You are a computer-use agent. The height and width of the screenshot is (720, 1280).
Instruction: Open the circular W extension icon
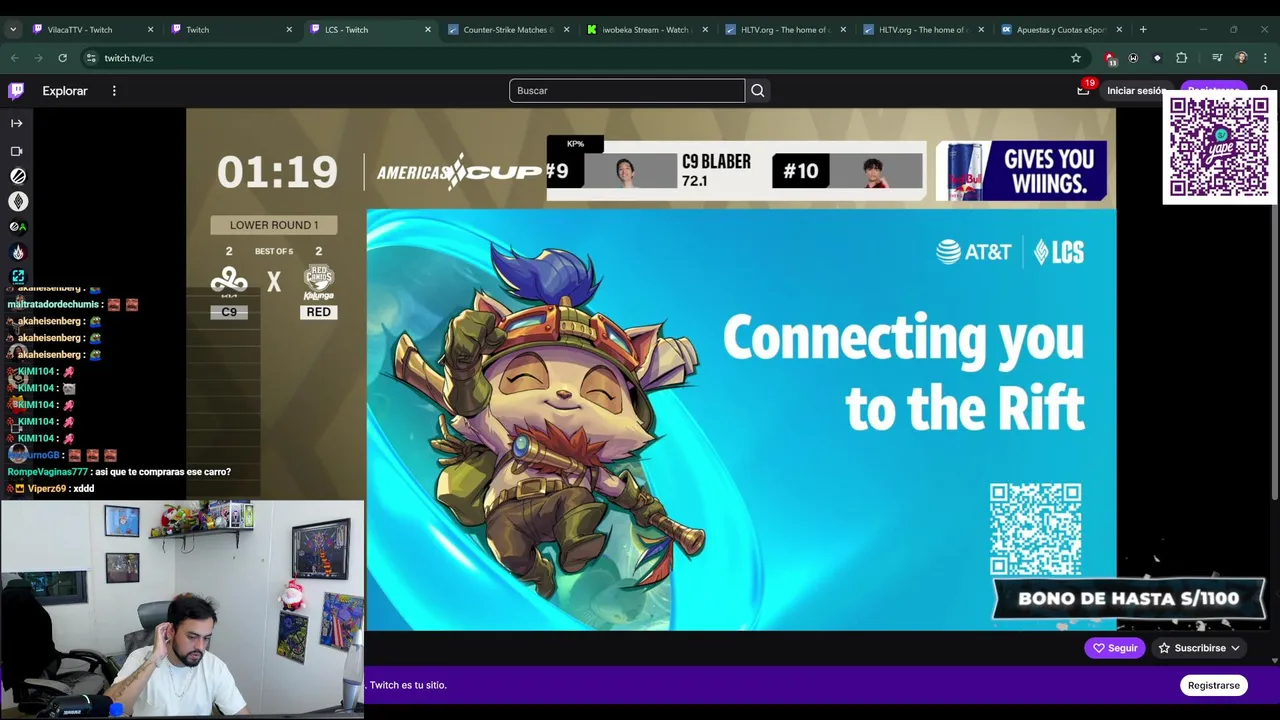[x=1133, y=58]
